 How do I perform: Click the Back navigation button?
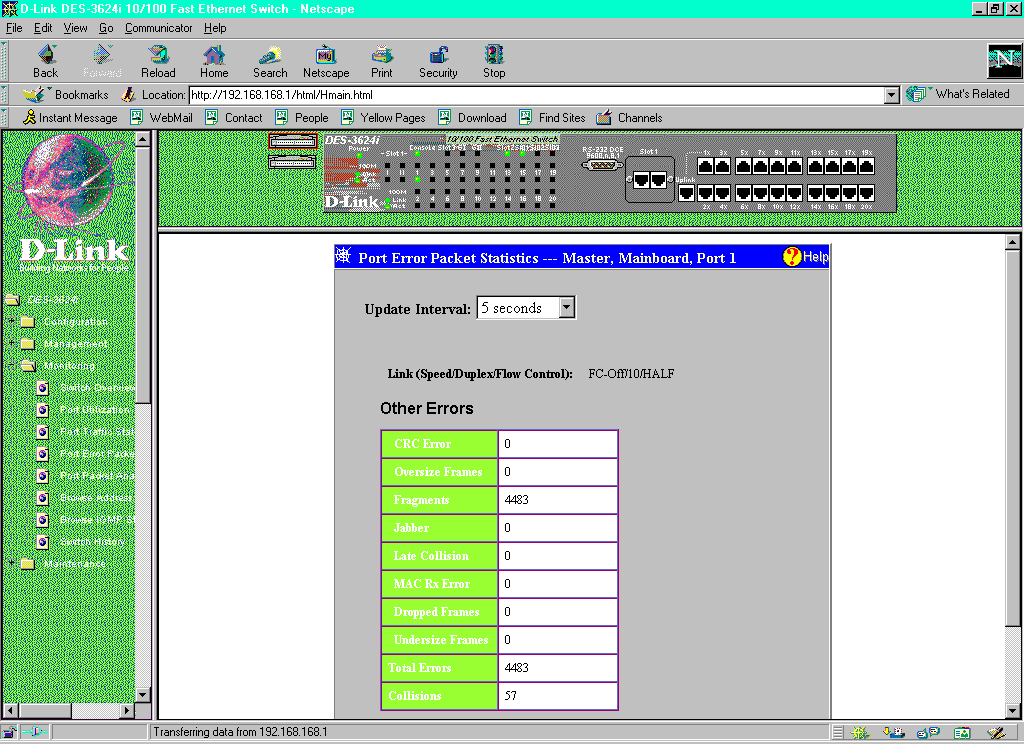click(x=46, y=61)
